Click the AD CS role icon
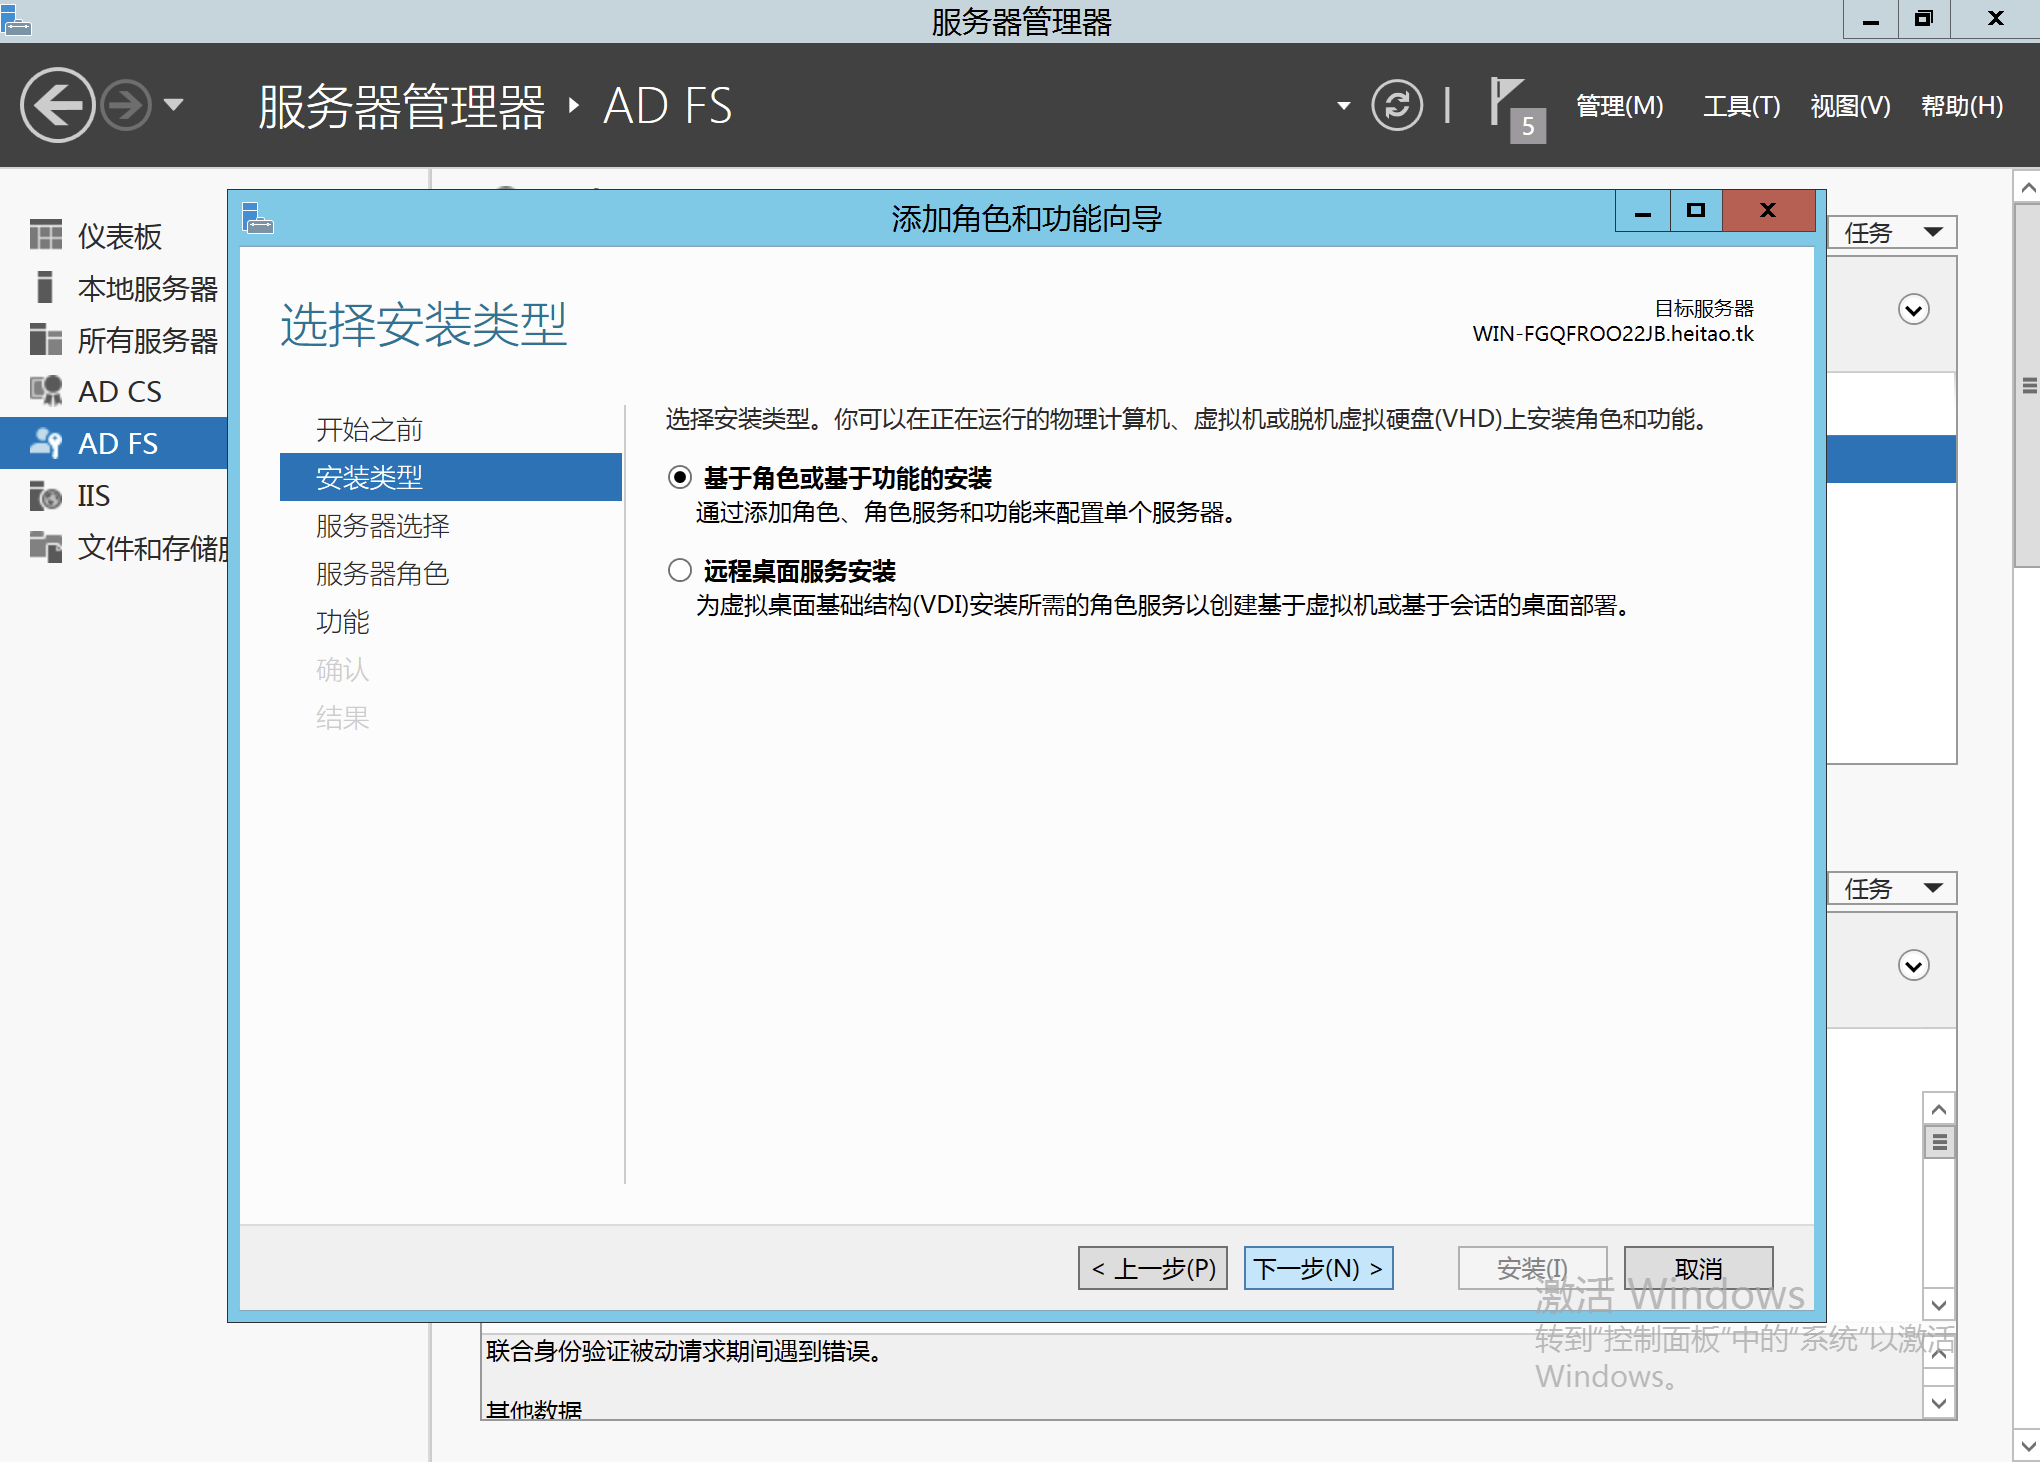Image resolution: width=2040 pixels, height=1462 pixels. pyautogui.click(x=46, y=391)
